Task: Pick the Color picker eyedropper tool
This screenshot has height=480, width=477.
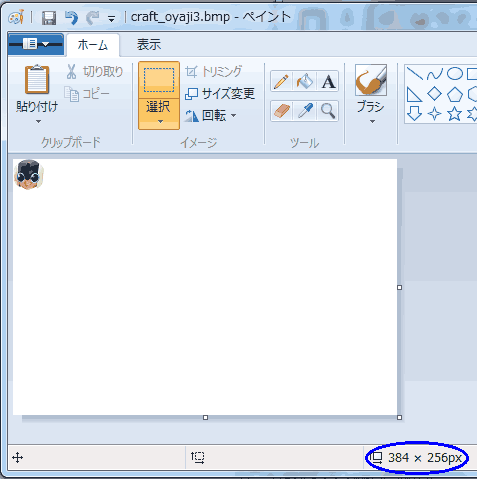Action: coord(304,111)
